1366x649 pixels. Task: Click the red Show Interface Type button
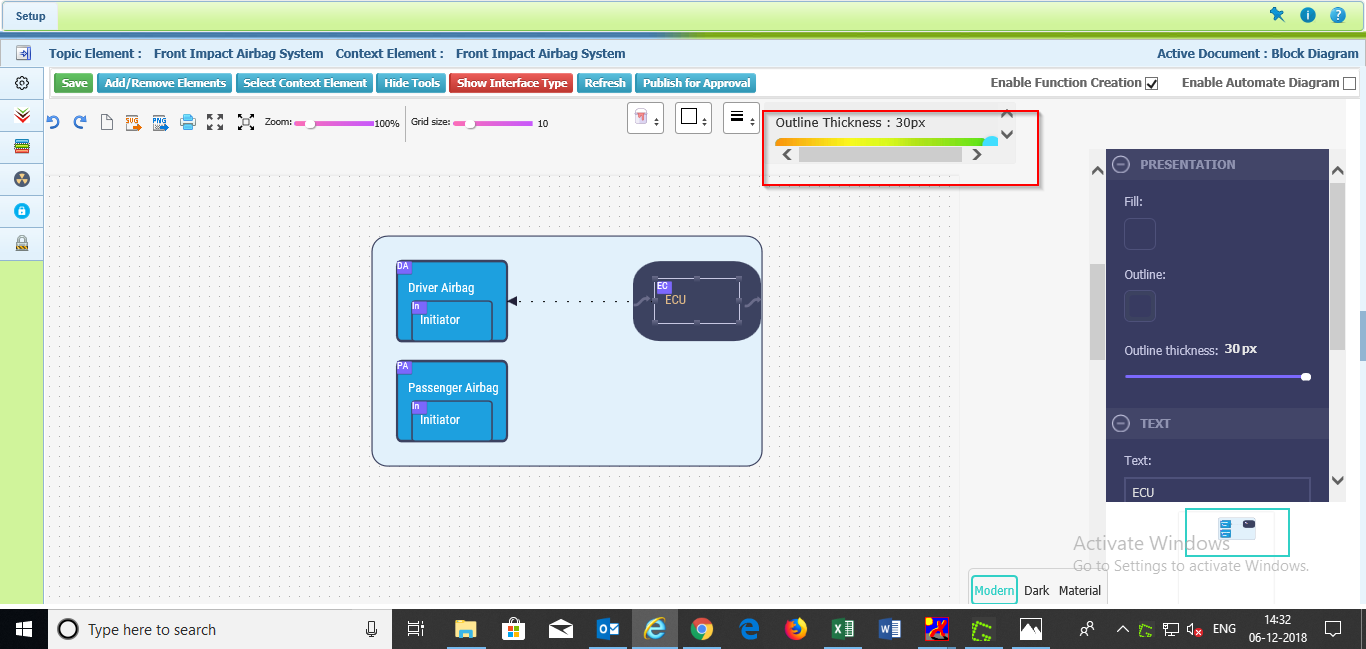coord(512,83)
